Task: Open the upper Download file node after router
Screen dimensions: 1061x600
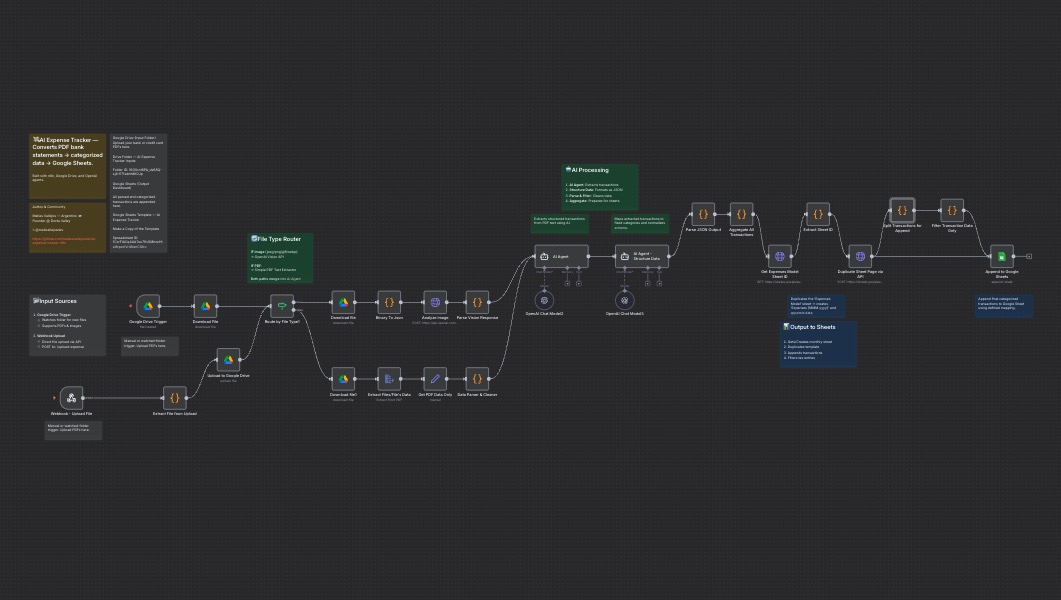Action: (343, 302)
